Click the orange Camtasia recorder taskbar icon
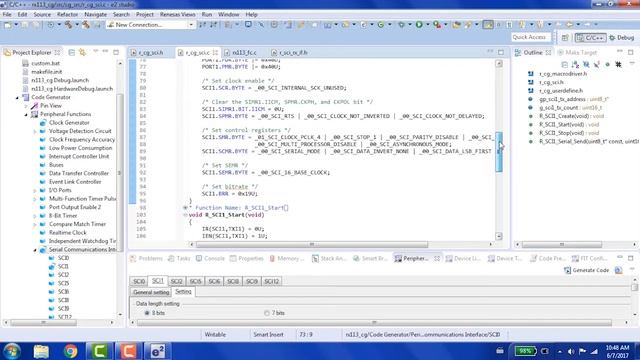The width and height of the screenshot is (640, 360). pos(128,351)
